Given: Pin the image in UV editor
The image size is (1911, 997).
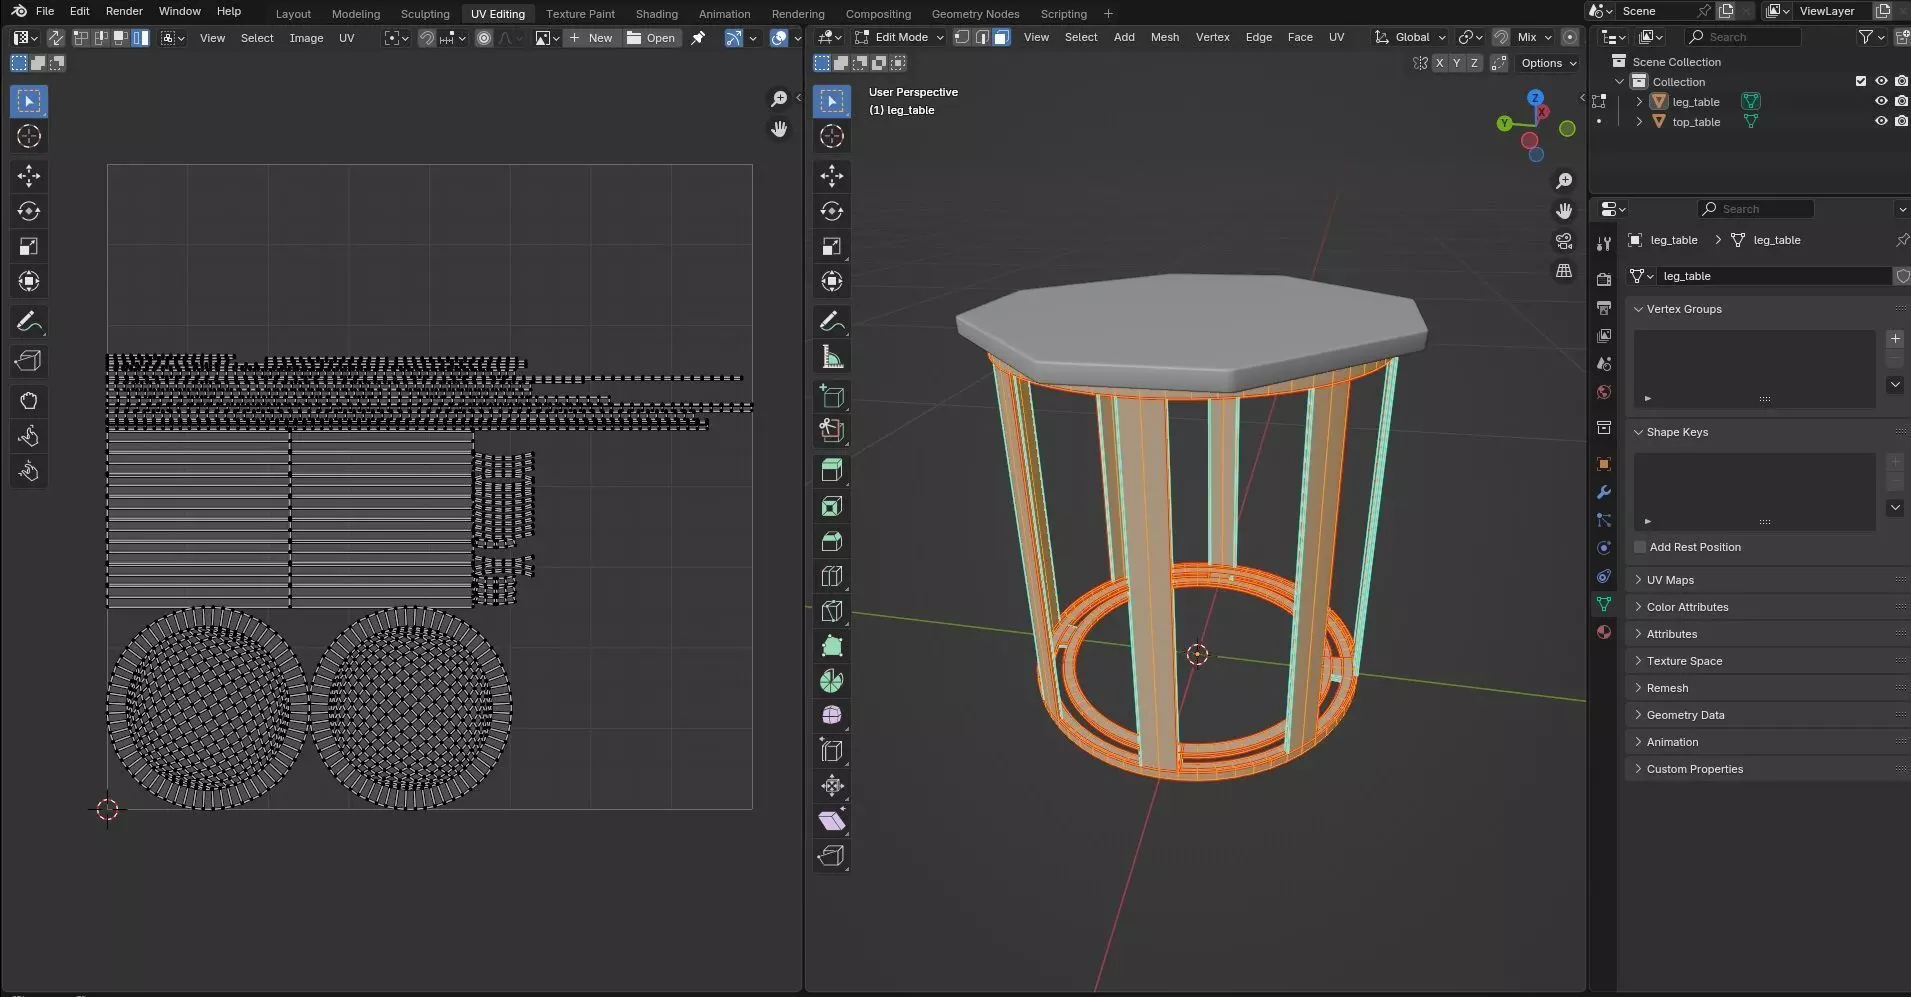Looking at the screenshot, I should point(698,38).
